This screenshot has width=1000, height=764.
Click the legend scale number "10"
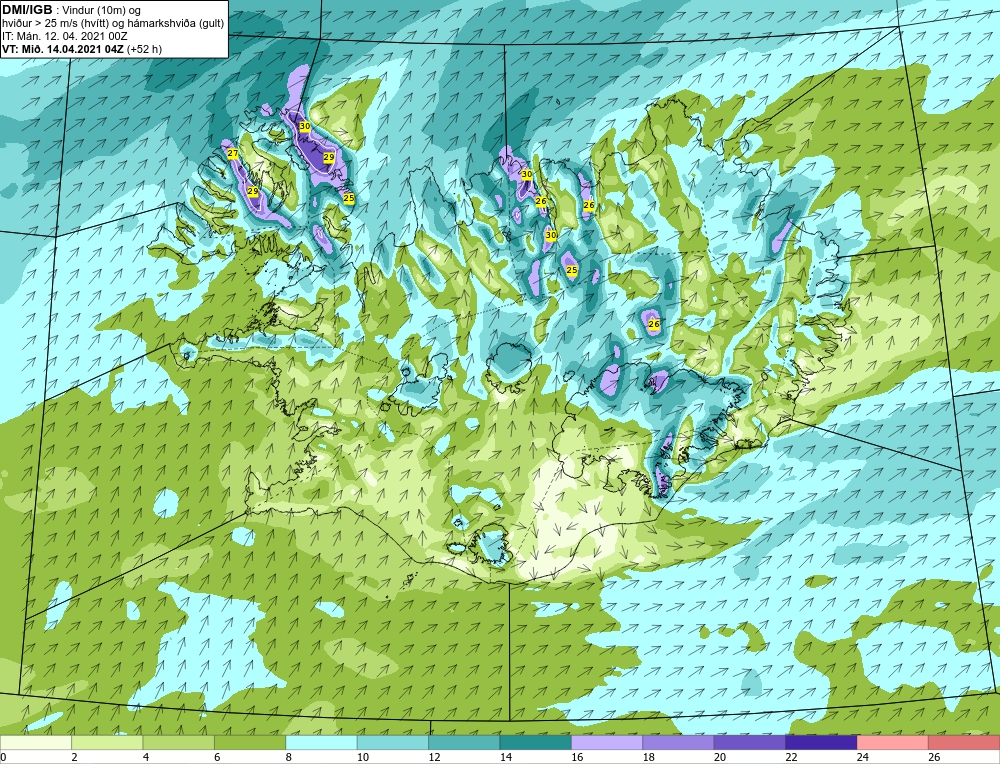click(363, 758)
